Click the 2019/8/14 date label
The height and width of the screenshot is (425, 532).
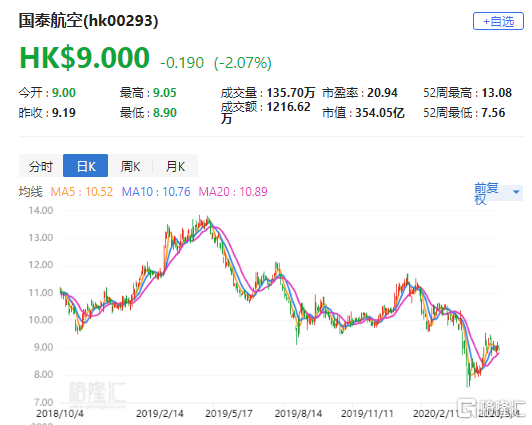[298, 414]
